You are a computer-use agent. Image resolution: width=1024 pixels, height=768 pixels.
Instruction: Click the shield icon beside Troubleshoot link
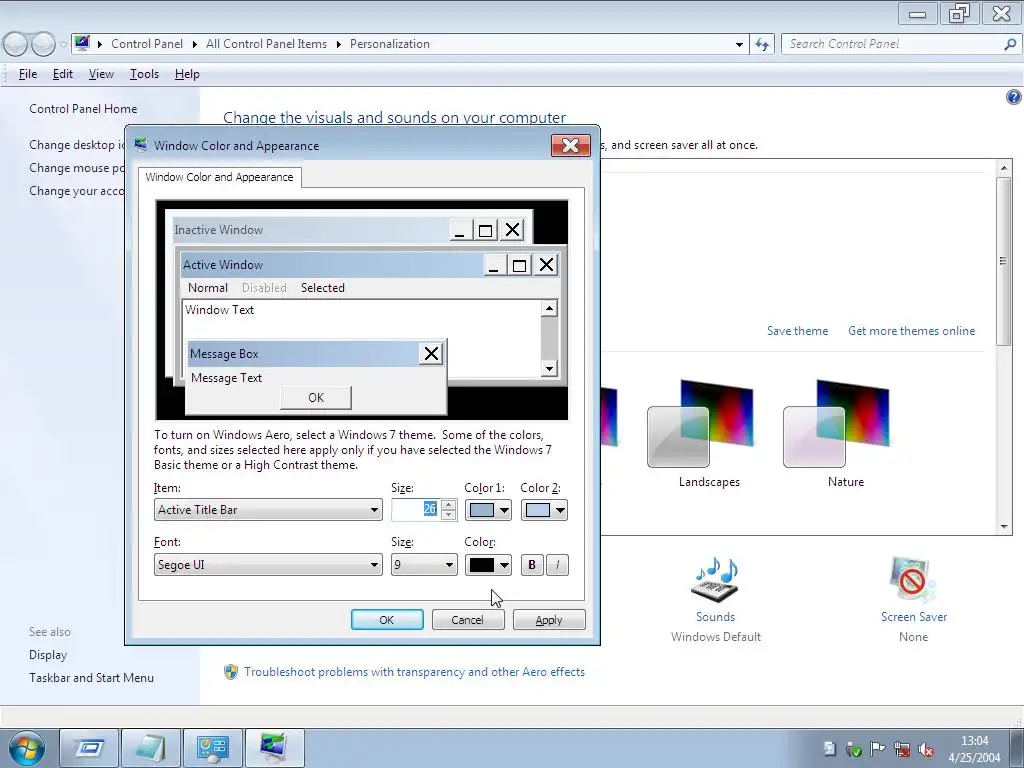pyautogui.click(x=231, y=672)
